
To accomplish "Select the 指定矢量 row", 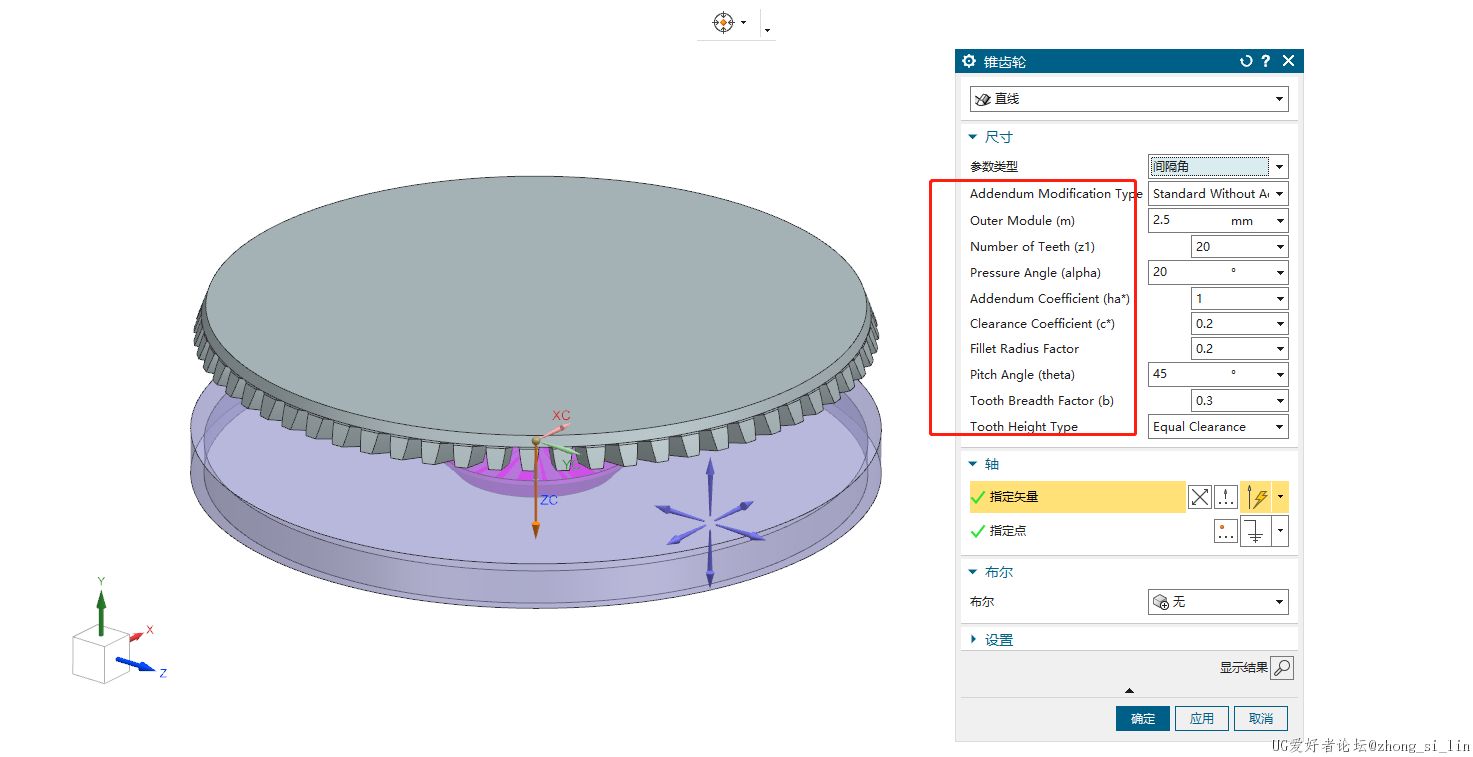I will click(1076, 497).
